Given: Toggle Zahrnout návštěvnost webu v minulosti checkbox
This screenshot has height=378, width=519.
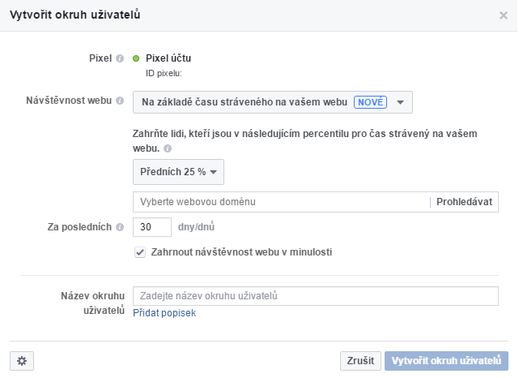Looking at the screenshot, I should (140, 252).
